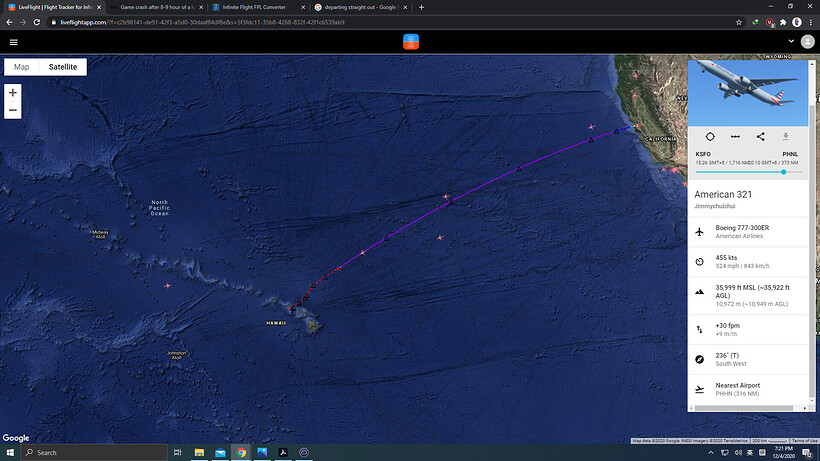Switch to Map view
This screenshot has width=820, height=461.
point(21,67)
